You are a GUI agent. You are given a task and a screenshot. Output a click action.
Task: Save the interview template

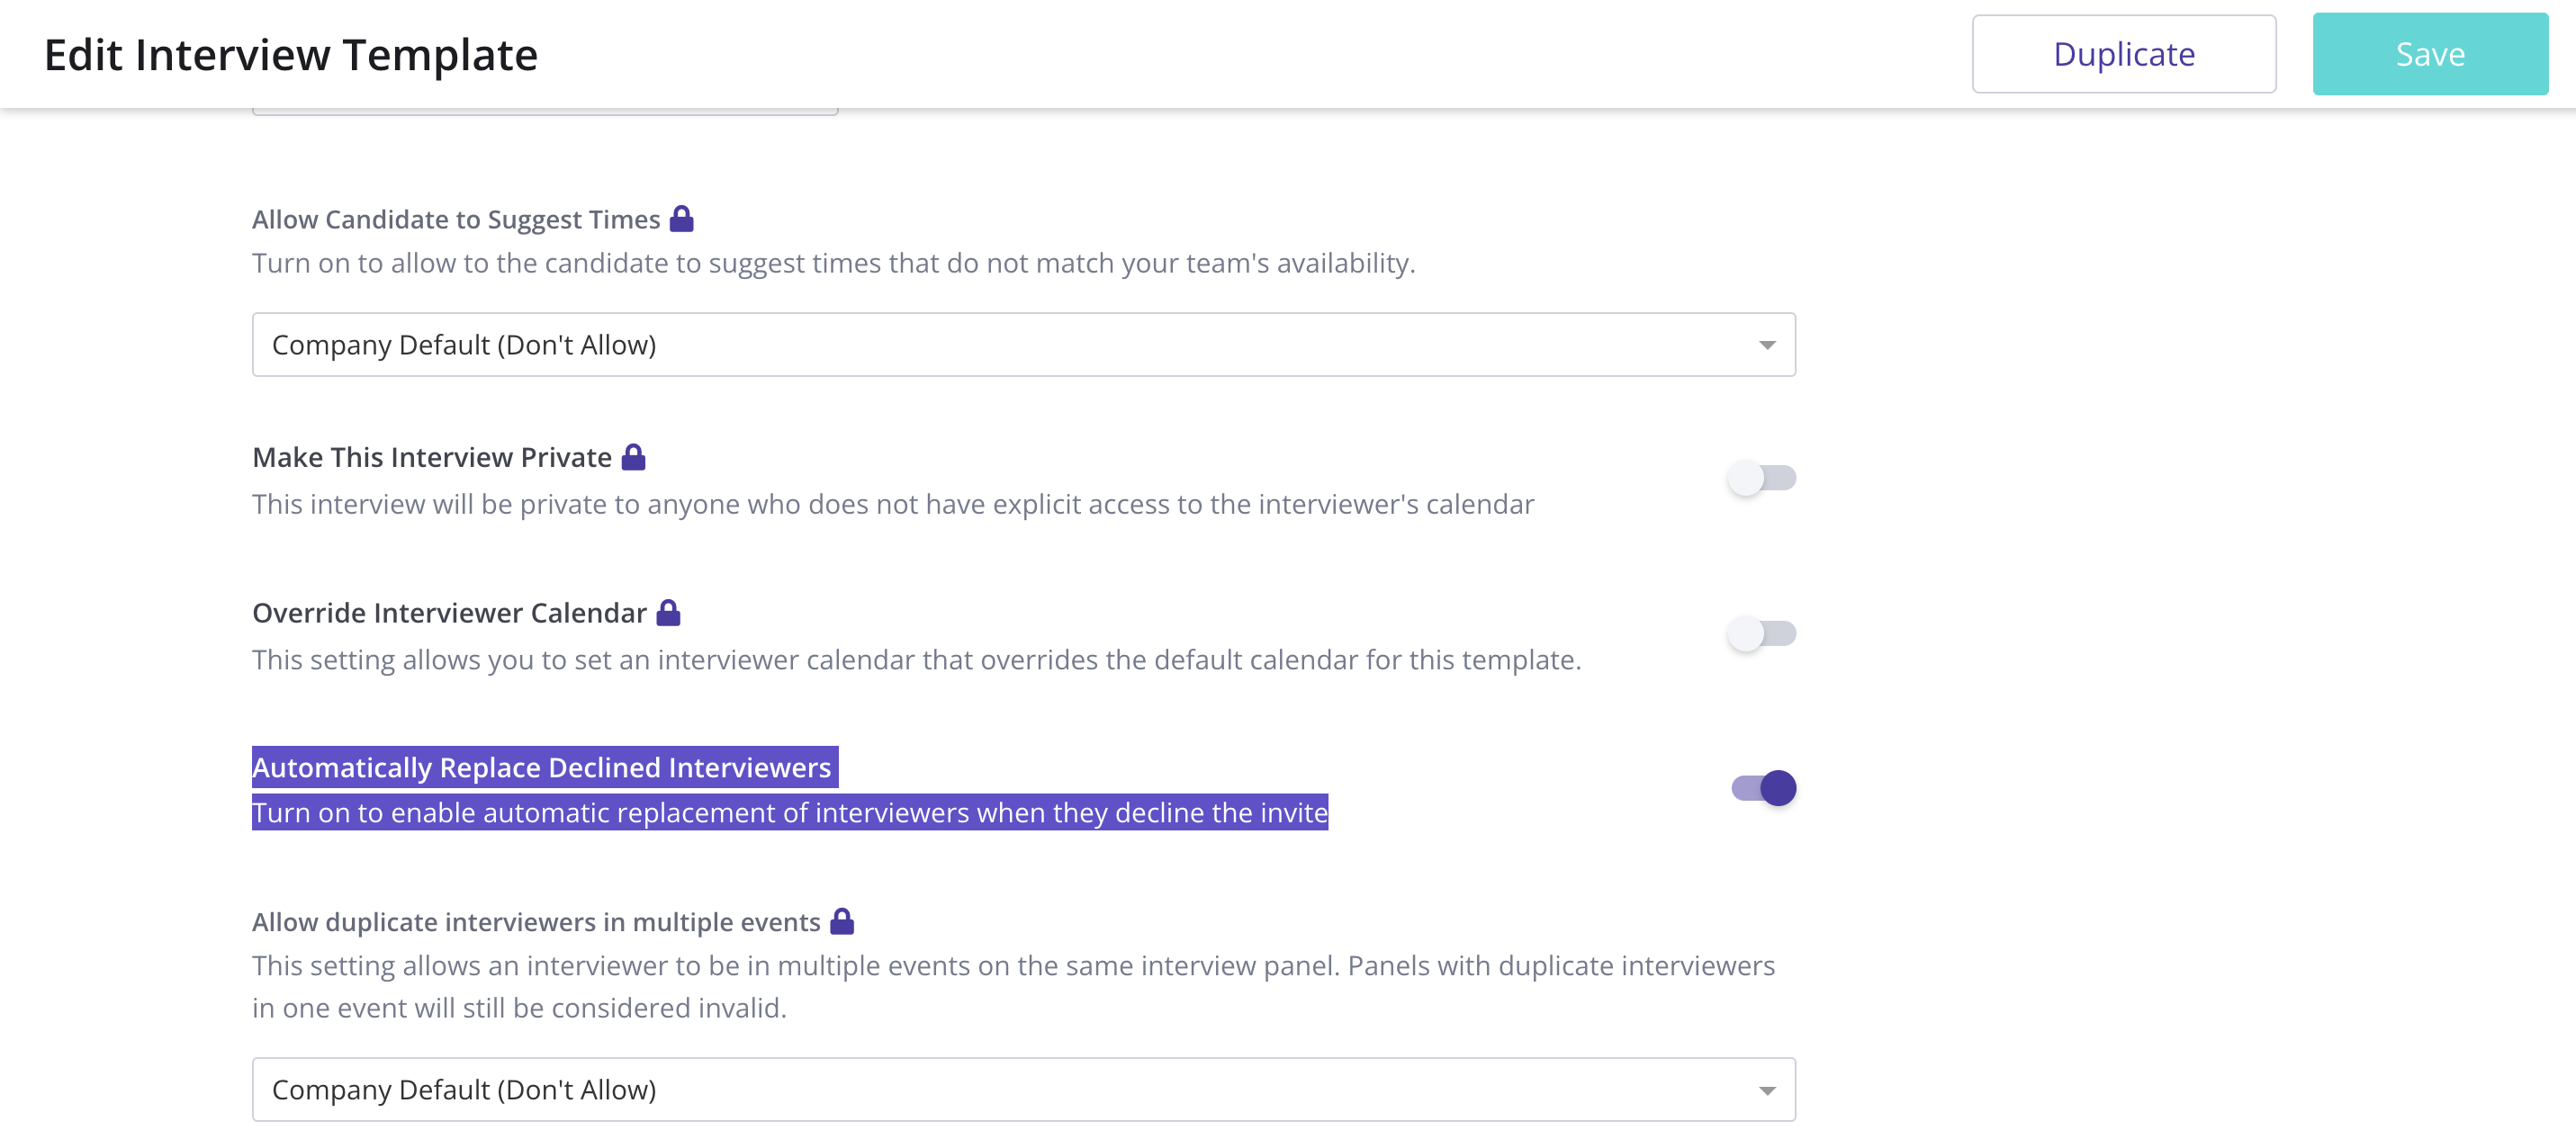(x=2429, y=54)
